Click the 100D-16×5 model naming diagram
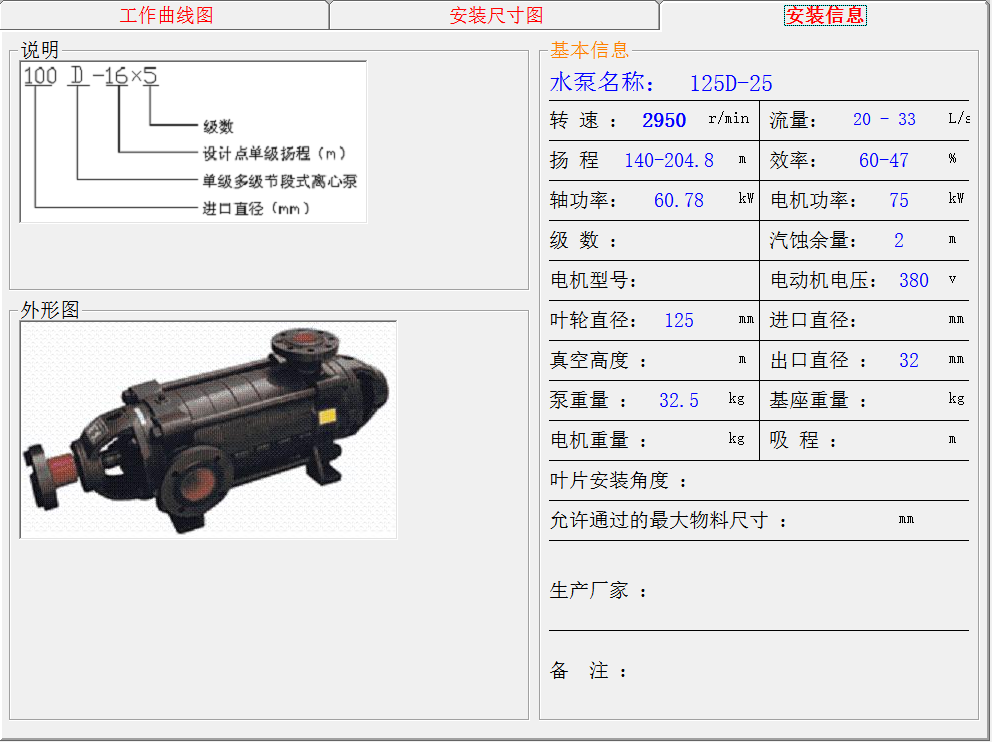Image resolution: width=992 pixels, height=742 pixels. coord(193,142)
